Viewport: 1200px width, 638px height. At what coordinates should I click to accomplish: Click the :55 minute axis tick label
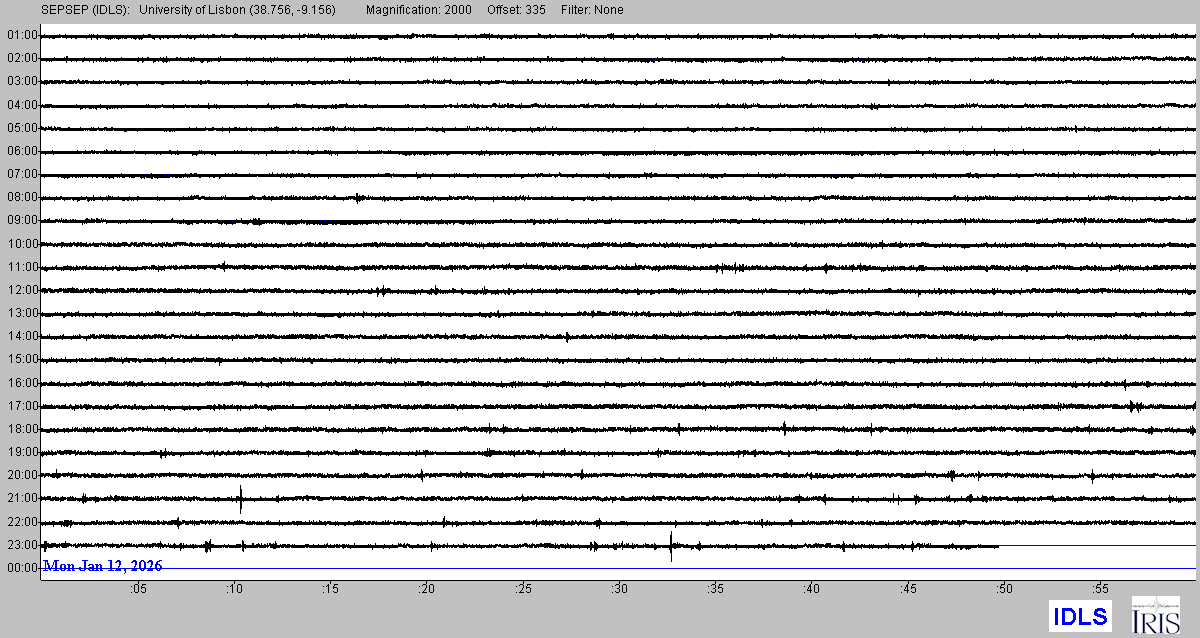pyautogui.click(x=1100, y=589)
